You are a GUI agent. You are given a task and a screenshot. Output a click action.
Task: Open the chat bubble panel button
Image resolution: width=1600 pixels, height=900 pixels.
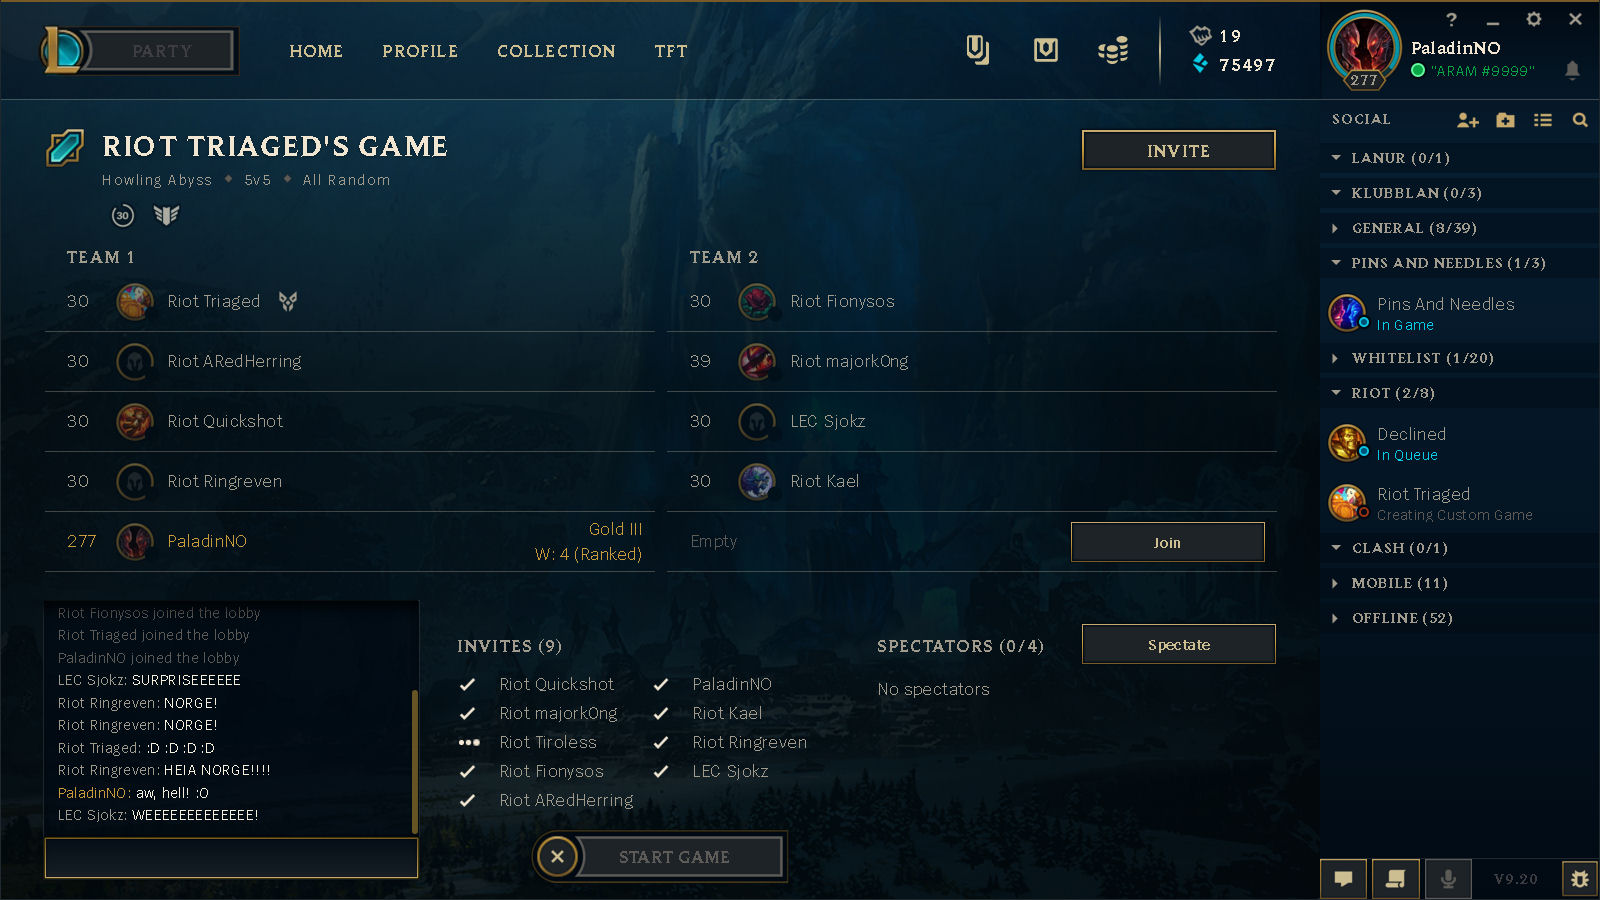tap(1343, 879)
